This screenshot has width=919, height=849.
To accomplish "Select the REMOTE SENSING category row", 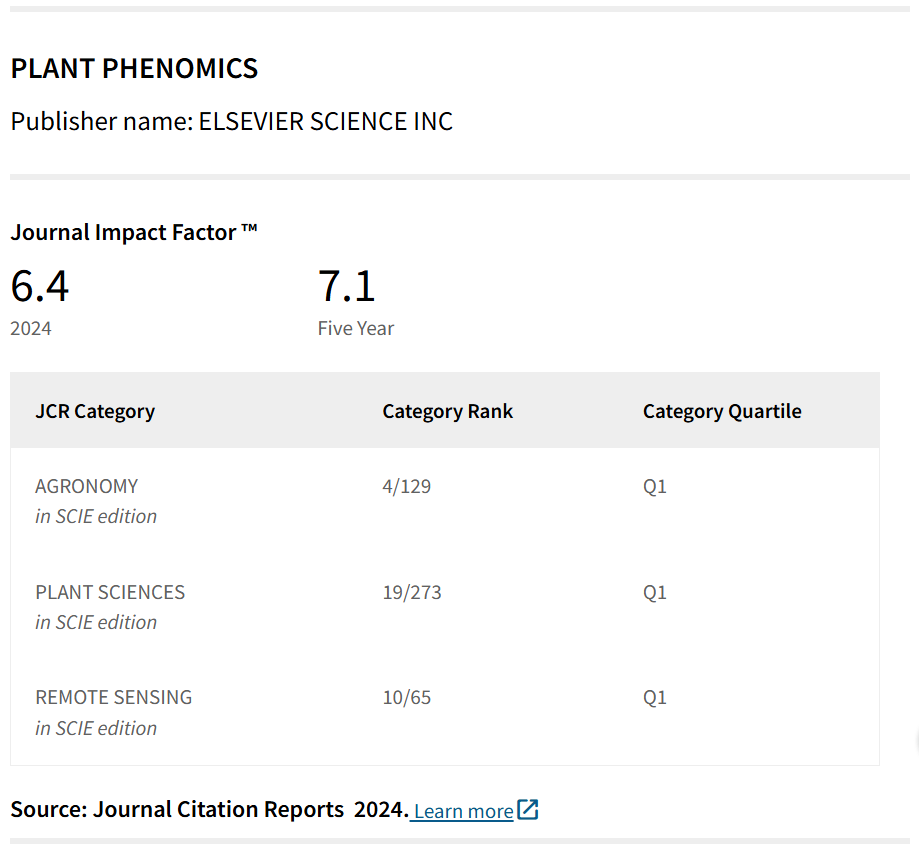I will tap(113, 697).
